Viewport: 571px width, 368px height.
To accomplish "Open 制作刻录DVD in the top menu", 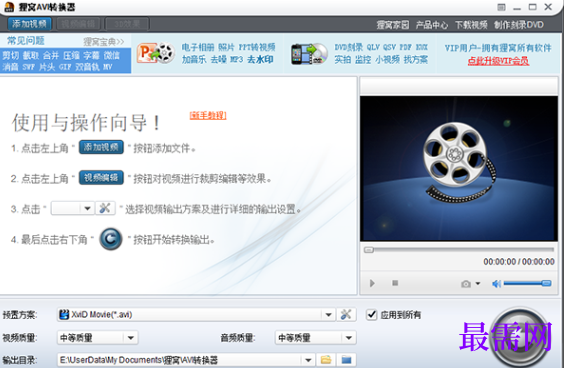I will [x=519, y=25].
